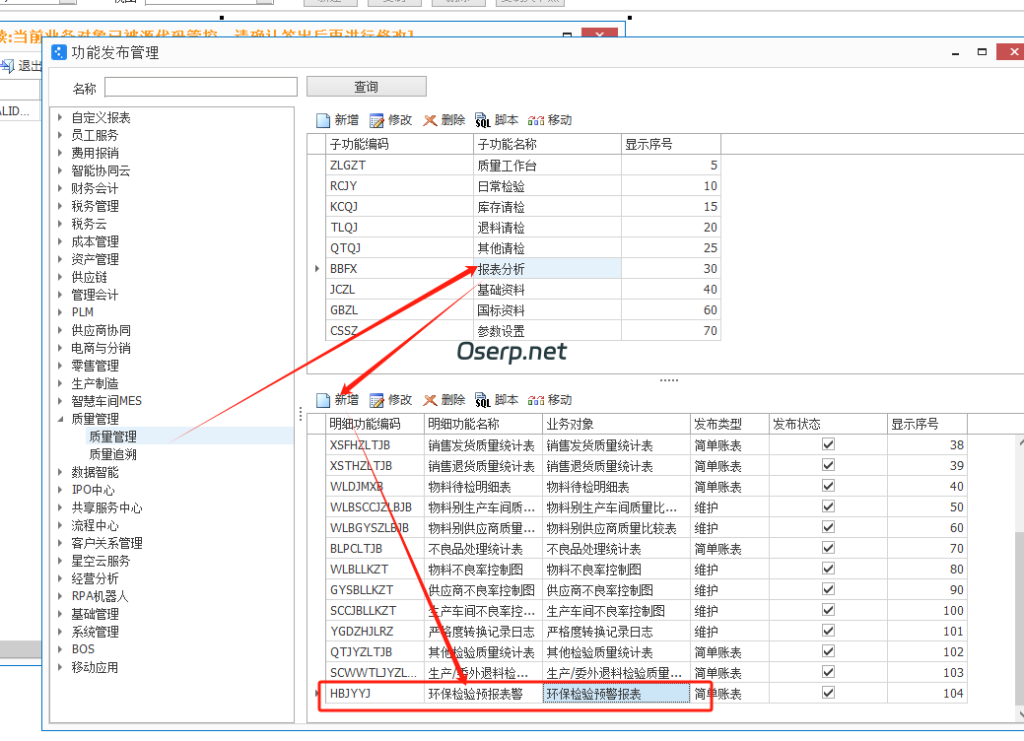The width and height of the screenshot is (1024, 741).
Task: Click the Delete (删除) icon in the upper toolbar
Action: click(447, 119)
